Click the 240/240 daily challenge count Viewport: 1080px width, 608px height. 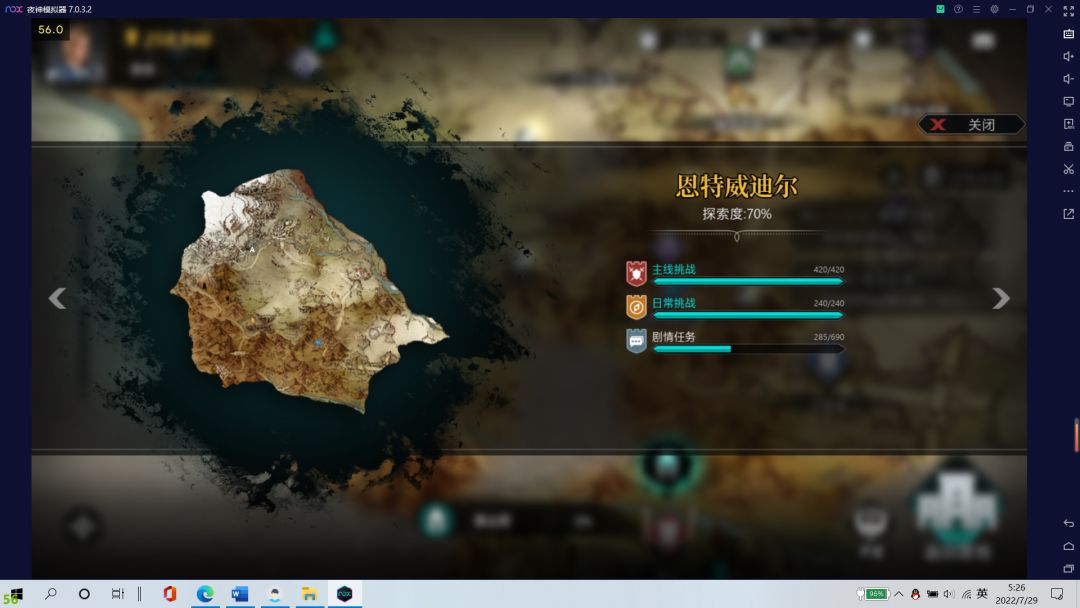[x=829, y=304]
